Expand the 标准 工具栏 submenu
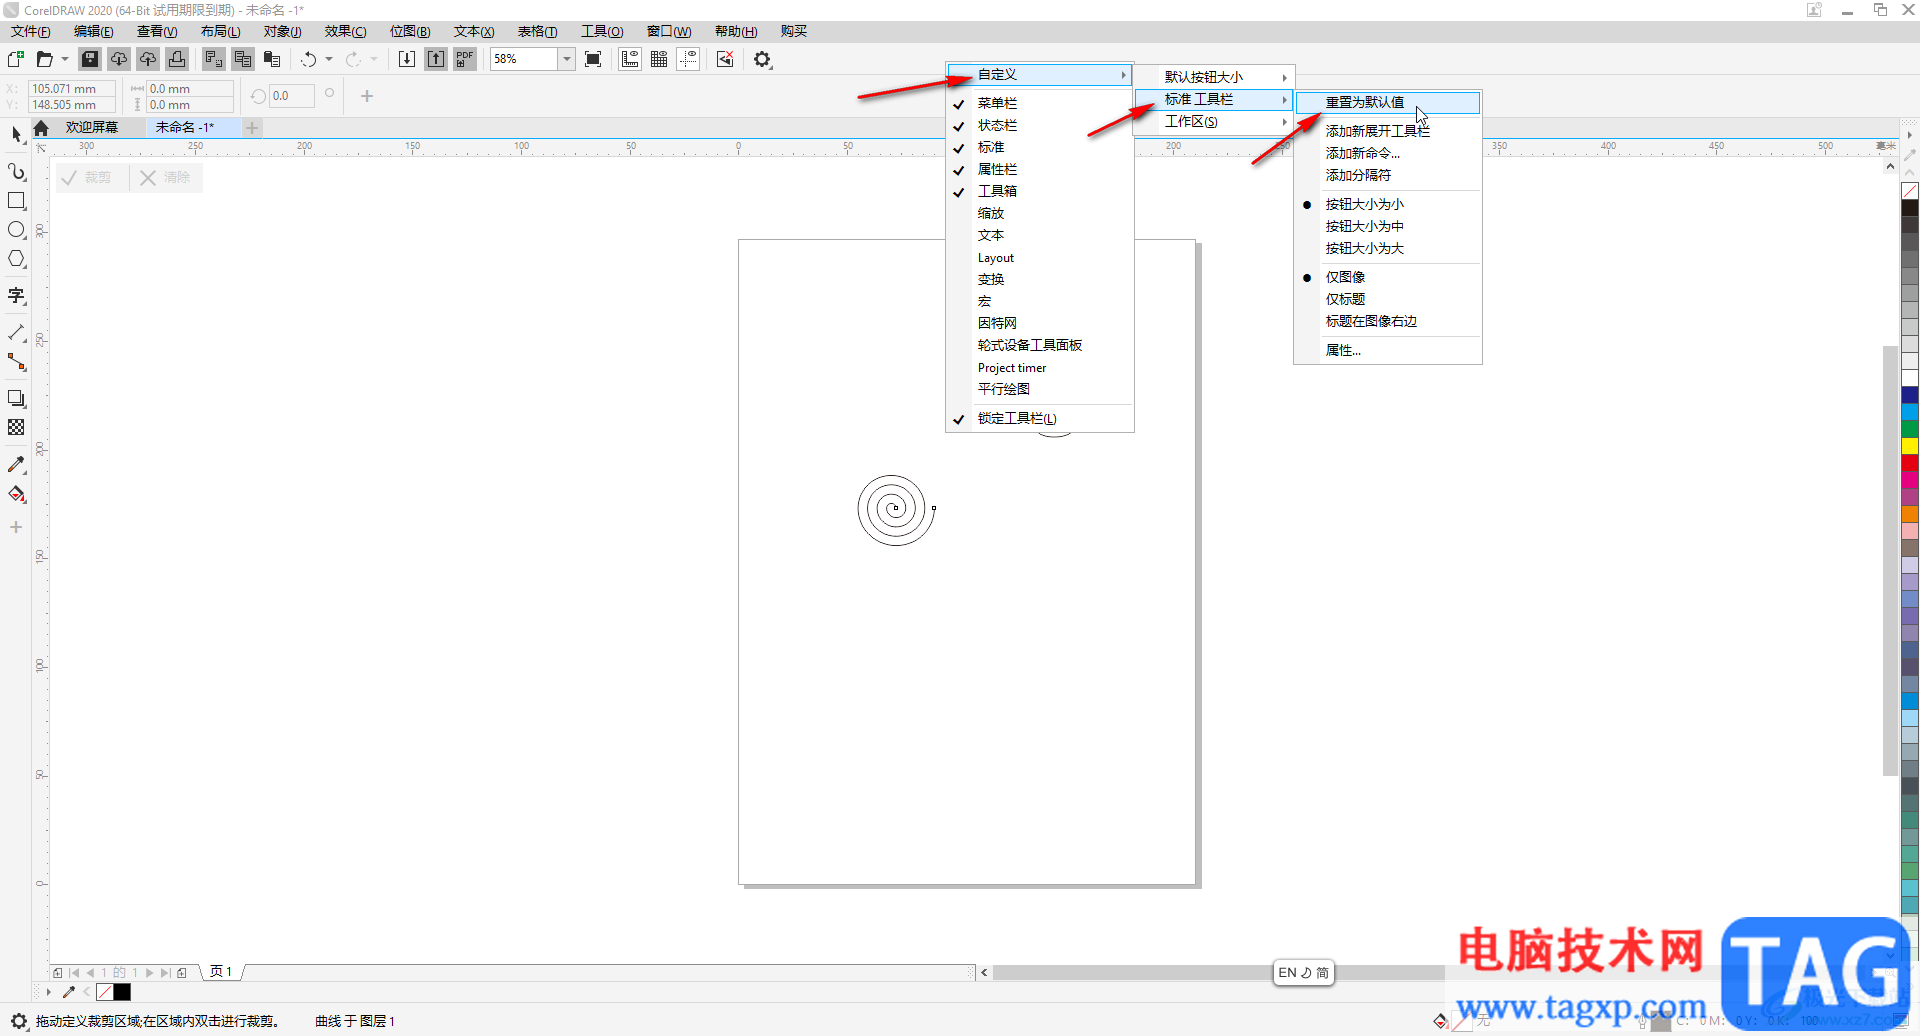The width and height of the screenshot is (1920, 1036). pos(1215,99)
